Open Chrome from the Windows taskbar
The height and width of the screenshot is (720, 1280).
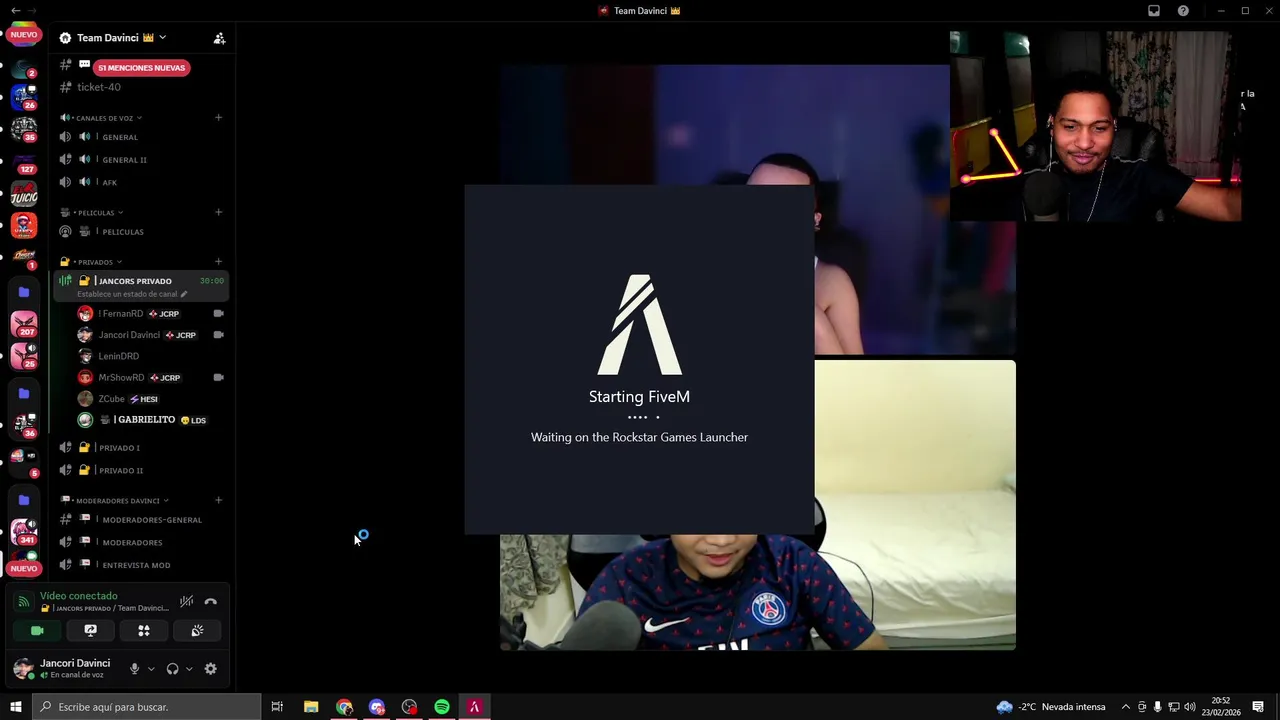(x=344, y=707)
